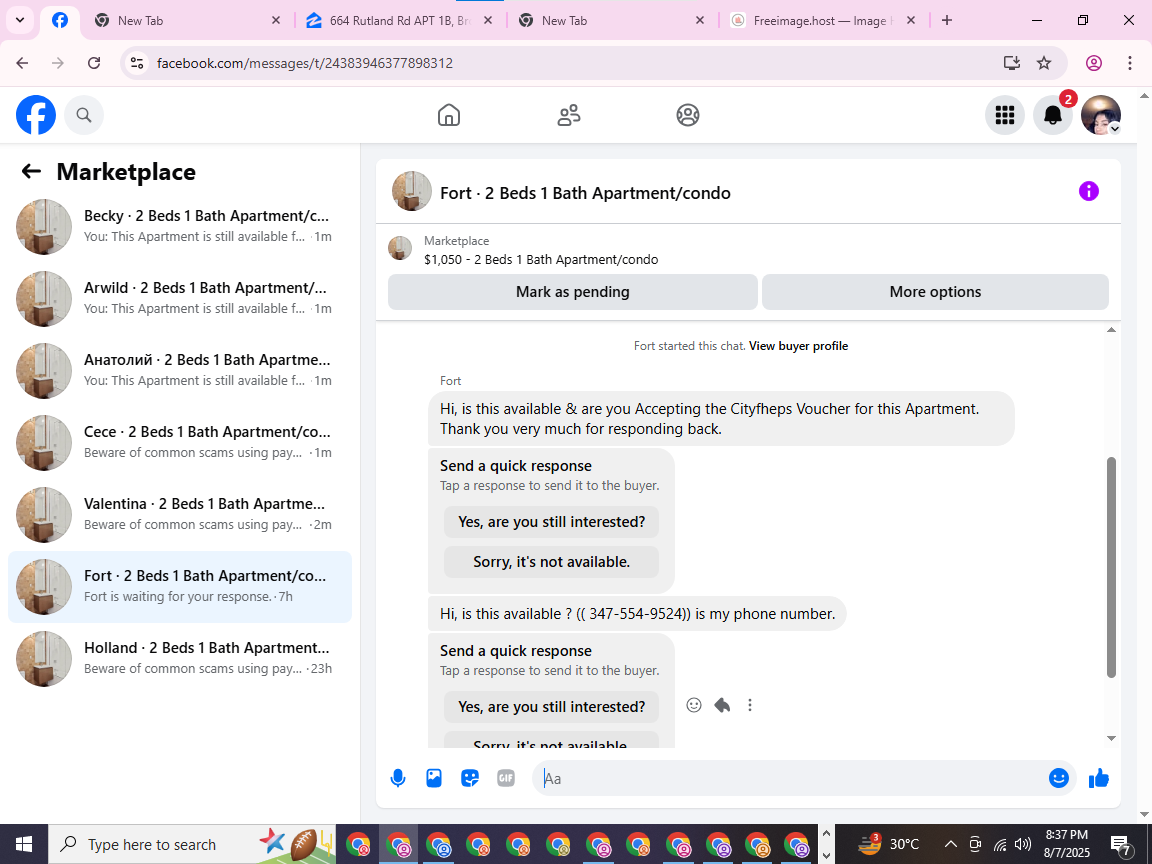The height and width of the screenshot is (864, 1152).
Task: Go to the Home feed icon
Action: (449, 115)
